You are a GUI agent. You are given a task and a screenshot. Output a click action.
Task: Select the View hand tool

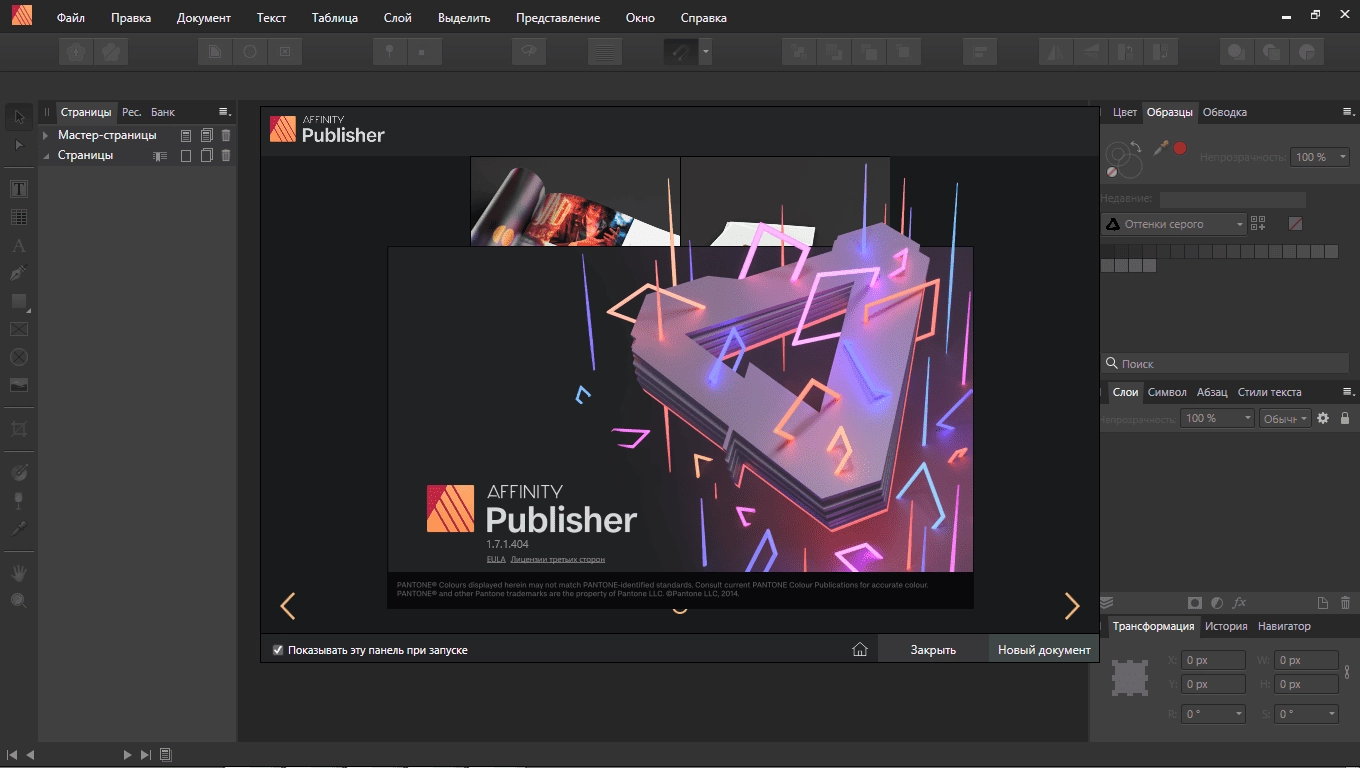pyautogui.click(x=19, y=573)
